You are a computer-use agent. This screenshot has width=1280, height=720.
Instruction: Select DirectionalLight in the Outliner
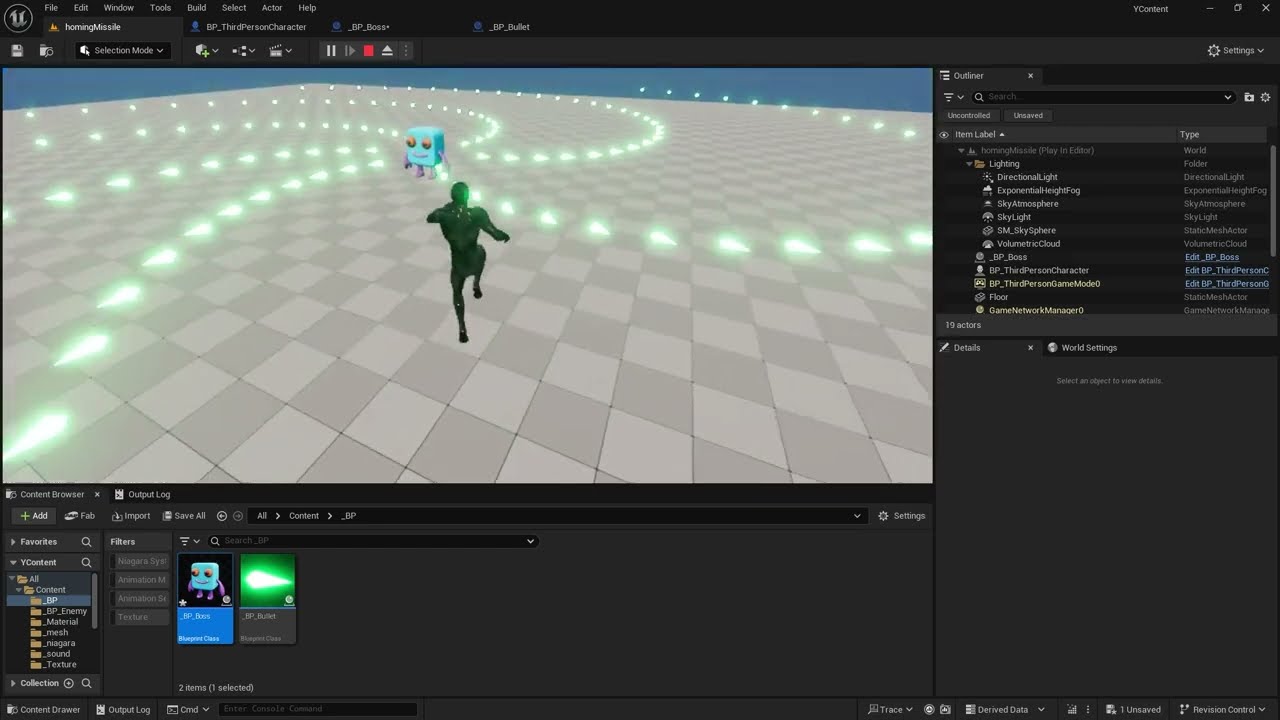coord(1027,177)
